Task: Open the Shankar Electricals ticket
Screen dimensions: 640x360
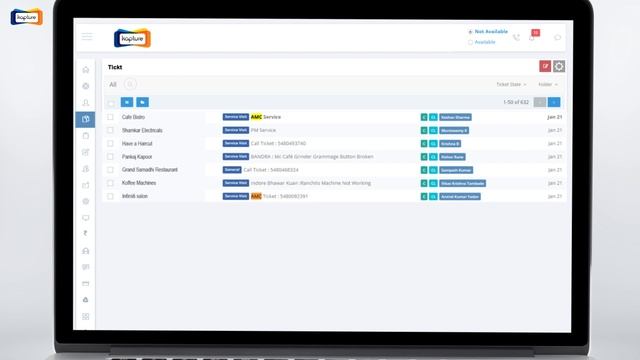Action: pos(142,130)
